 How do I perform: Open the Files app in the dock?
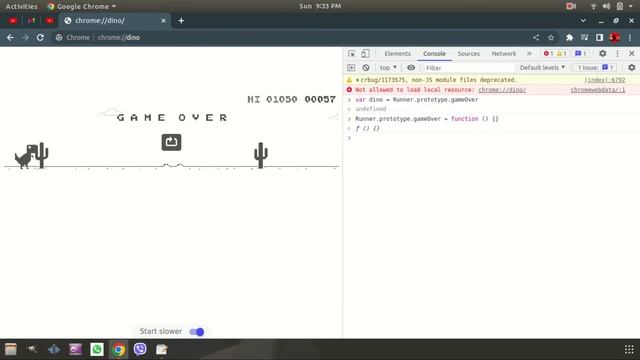[11, 349]
